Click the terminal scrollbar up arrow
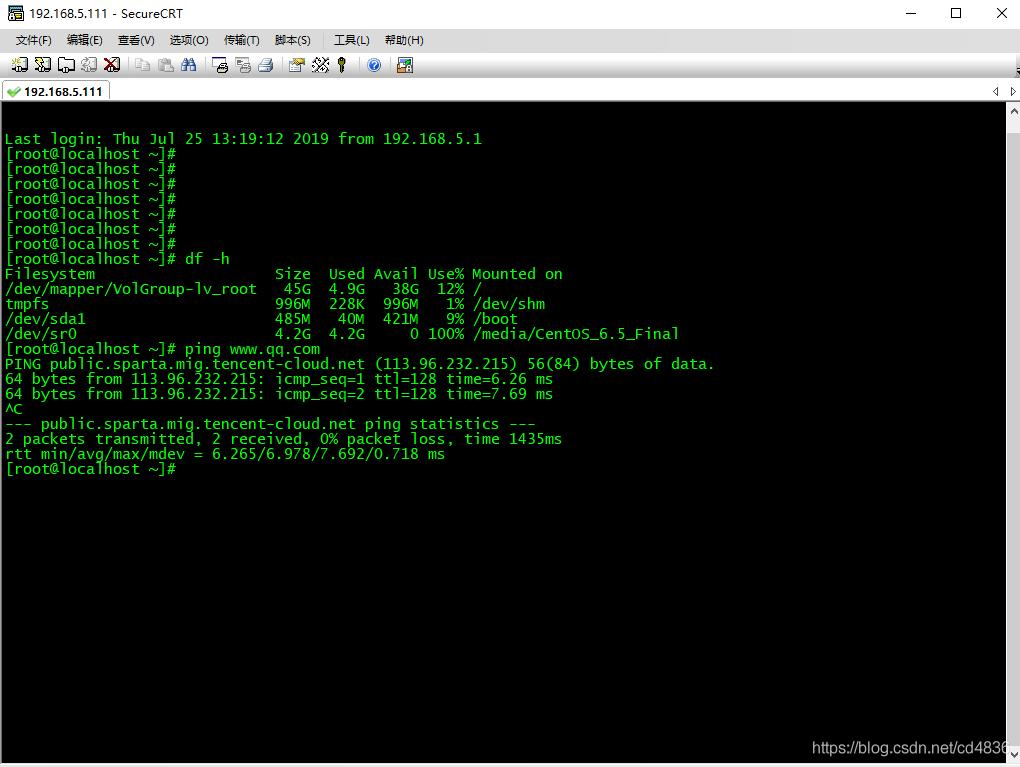Viewport: 1020px width, 767px height. pyautogui.click(x=1013, y=110)
